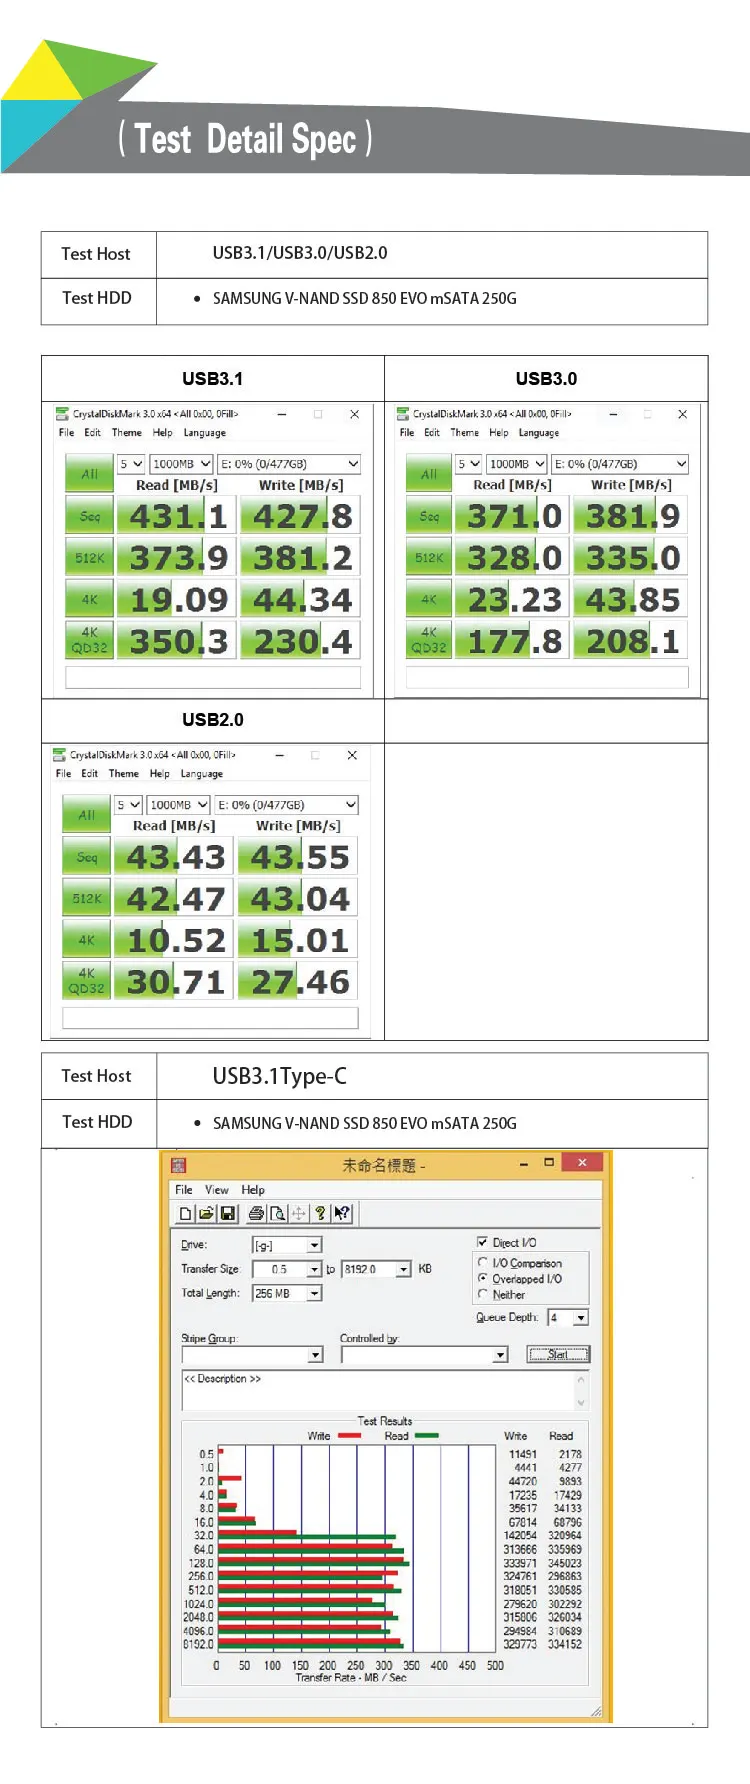Click Description box scrollbar down arrow
This screenshot has height=1784, width=750.
pos(580,1403)
